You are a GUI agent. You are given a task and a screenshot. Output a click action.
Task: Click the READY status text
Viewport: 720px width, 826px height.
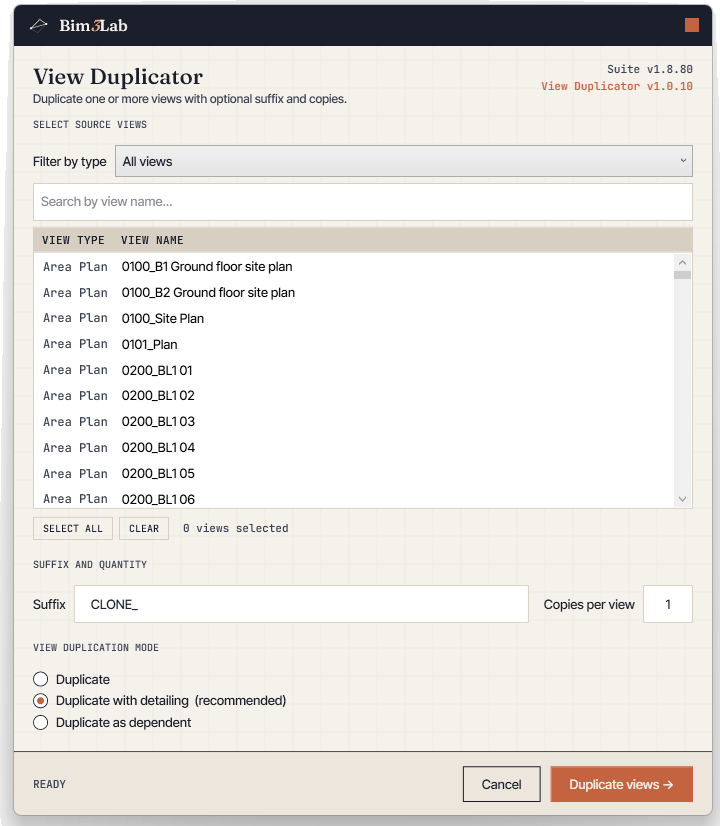coord(50,784)
